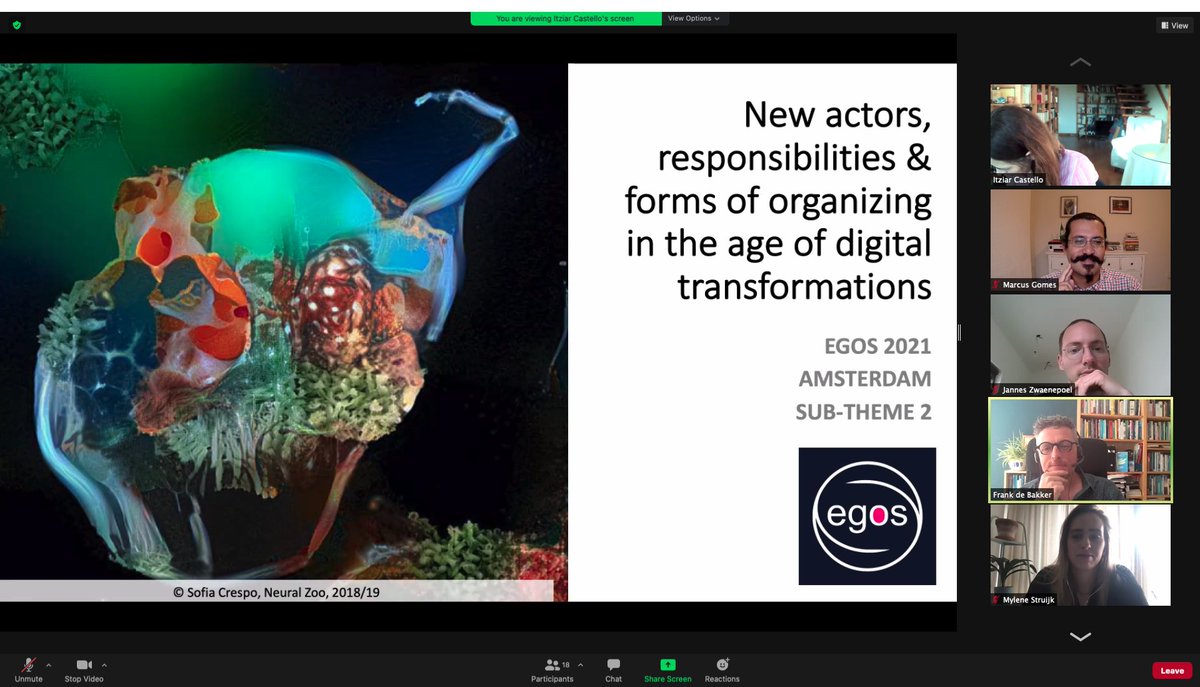1200x687 pixels.
Task: Leave the meeting
Action: coord(1172,671)
